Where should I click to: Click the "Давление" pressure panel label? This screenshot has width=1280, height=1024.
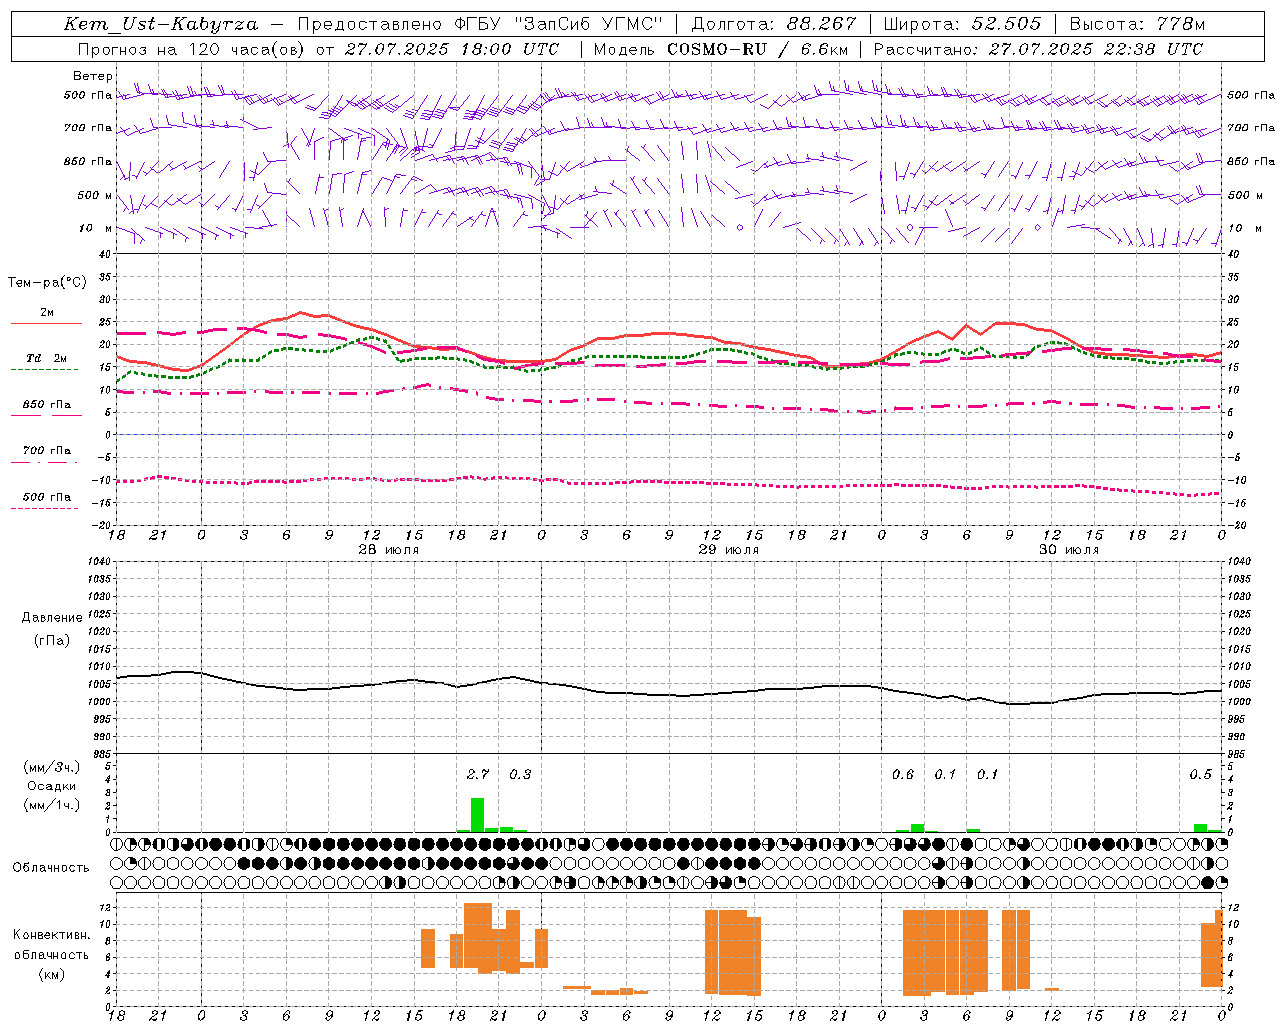(52, 618)
